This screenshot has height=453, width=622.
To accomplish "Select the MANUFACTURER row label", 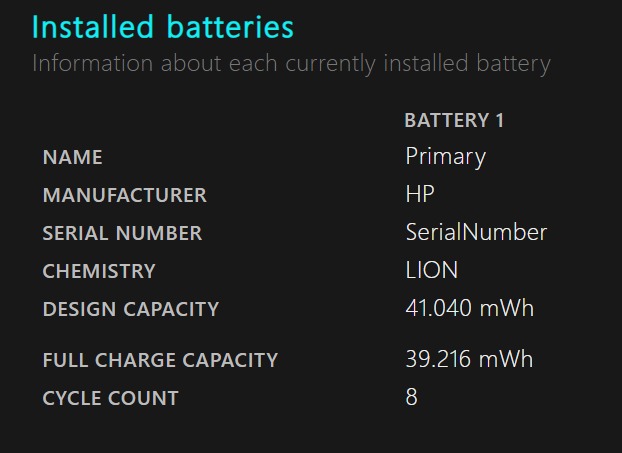I will click(124, 196).
